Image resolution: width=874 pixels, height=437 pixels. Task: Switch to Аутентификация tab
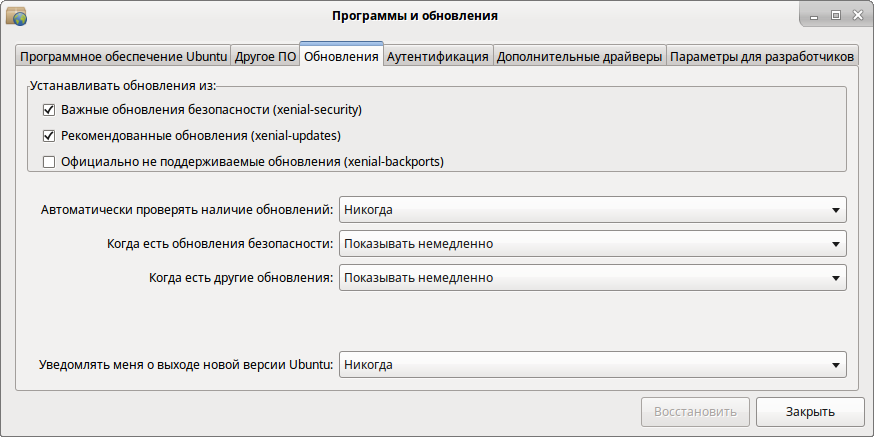click(x=438, y=56)
